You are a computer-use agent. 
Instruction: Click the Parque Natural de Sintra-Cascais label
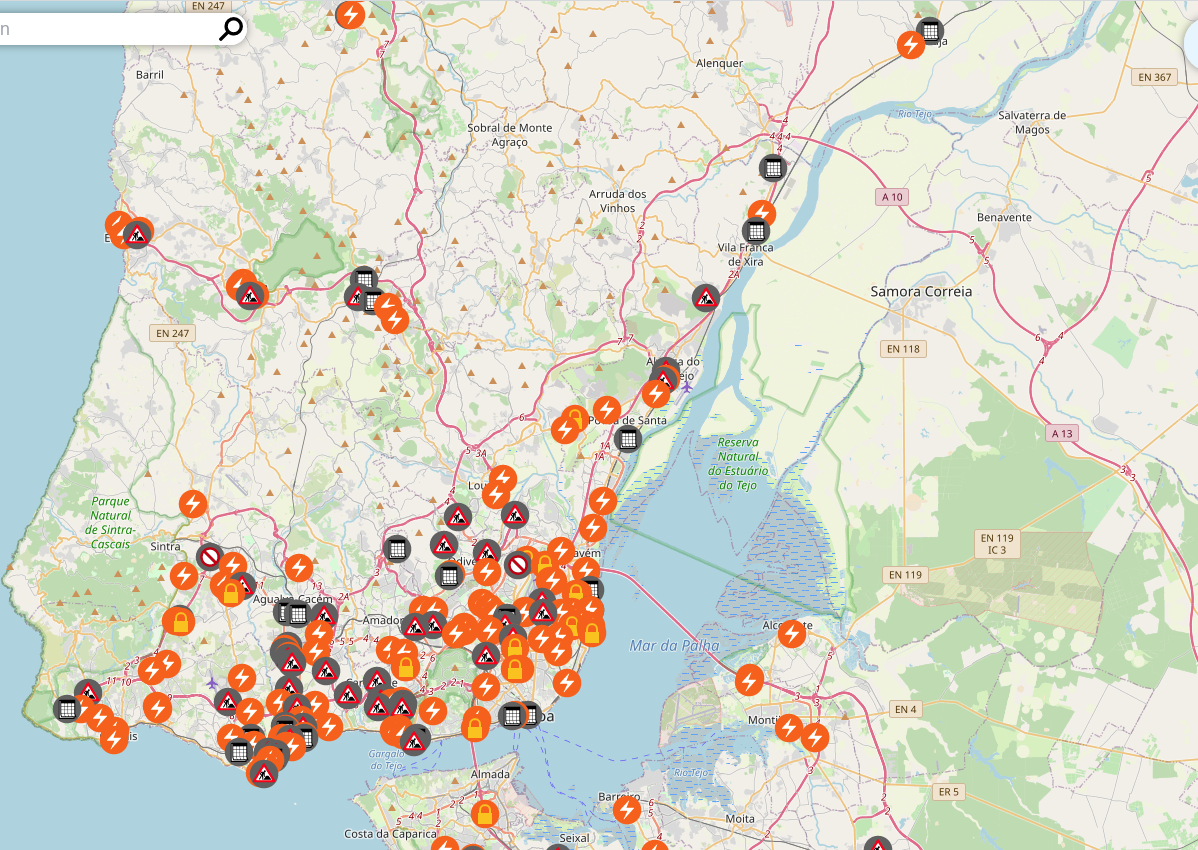tap(112, 523)
